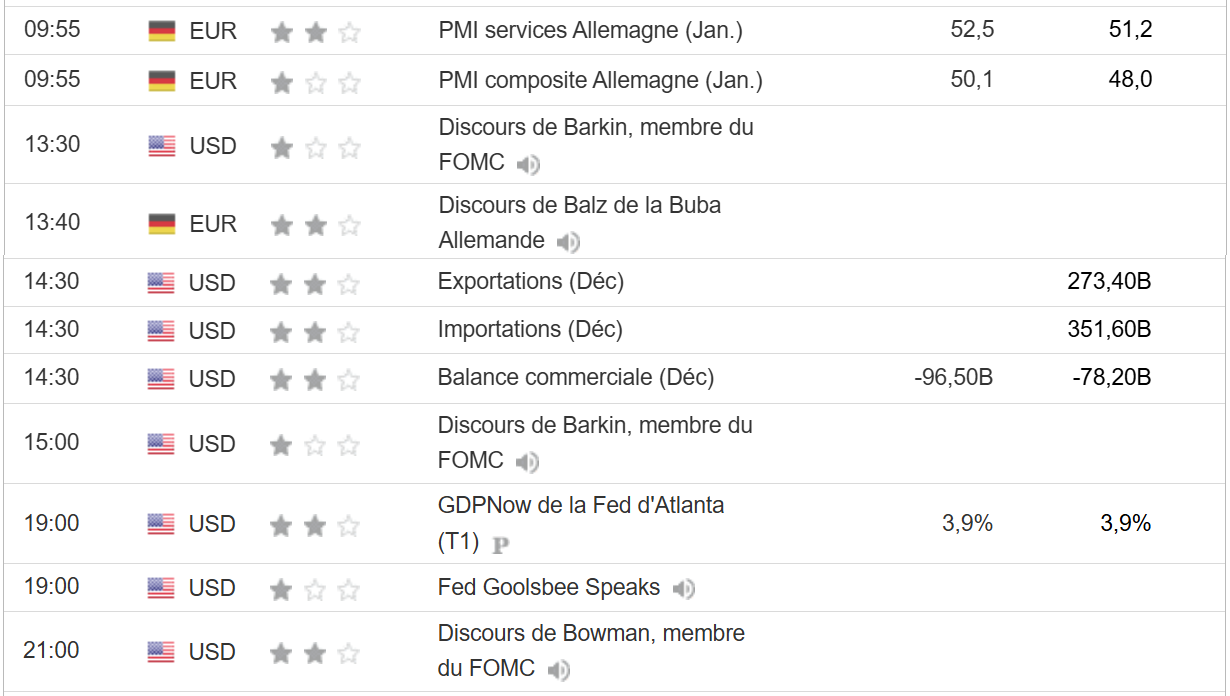Open the PMI composite Allemagne (Jan.) event
The height and width of the screenshot is (696, 1230).
[x=600, y=81]
